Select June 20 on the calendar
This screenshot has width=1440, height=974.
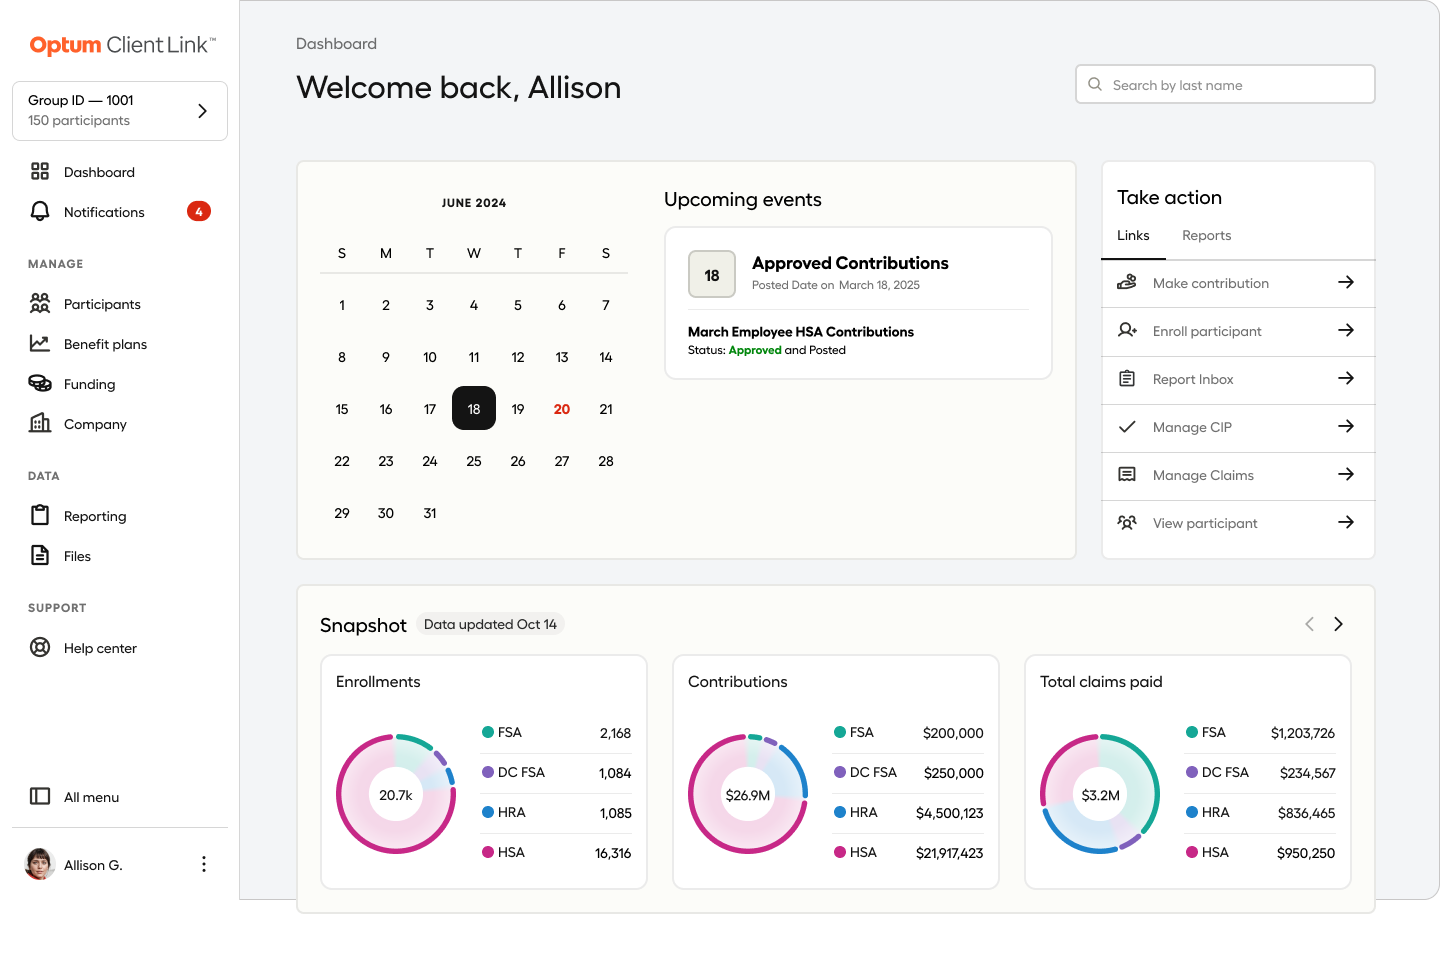[x=562, y=409]
